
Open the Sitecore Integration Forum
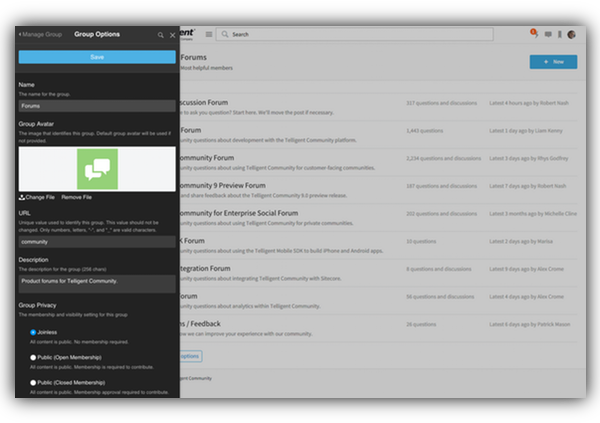click(205, 268)
